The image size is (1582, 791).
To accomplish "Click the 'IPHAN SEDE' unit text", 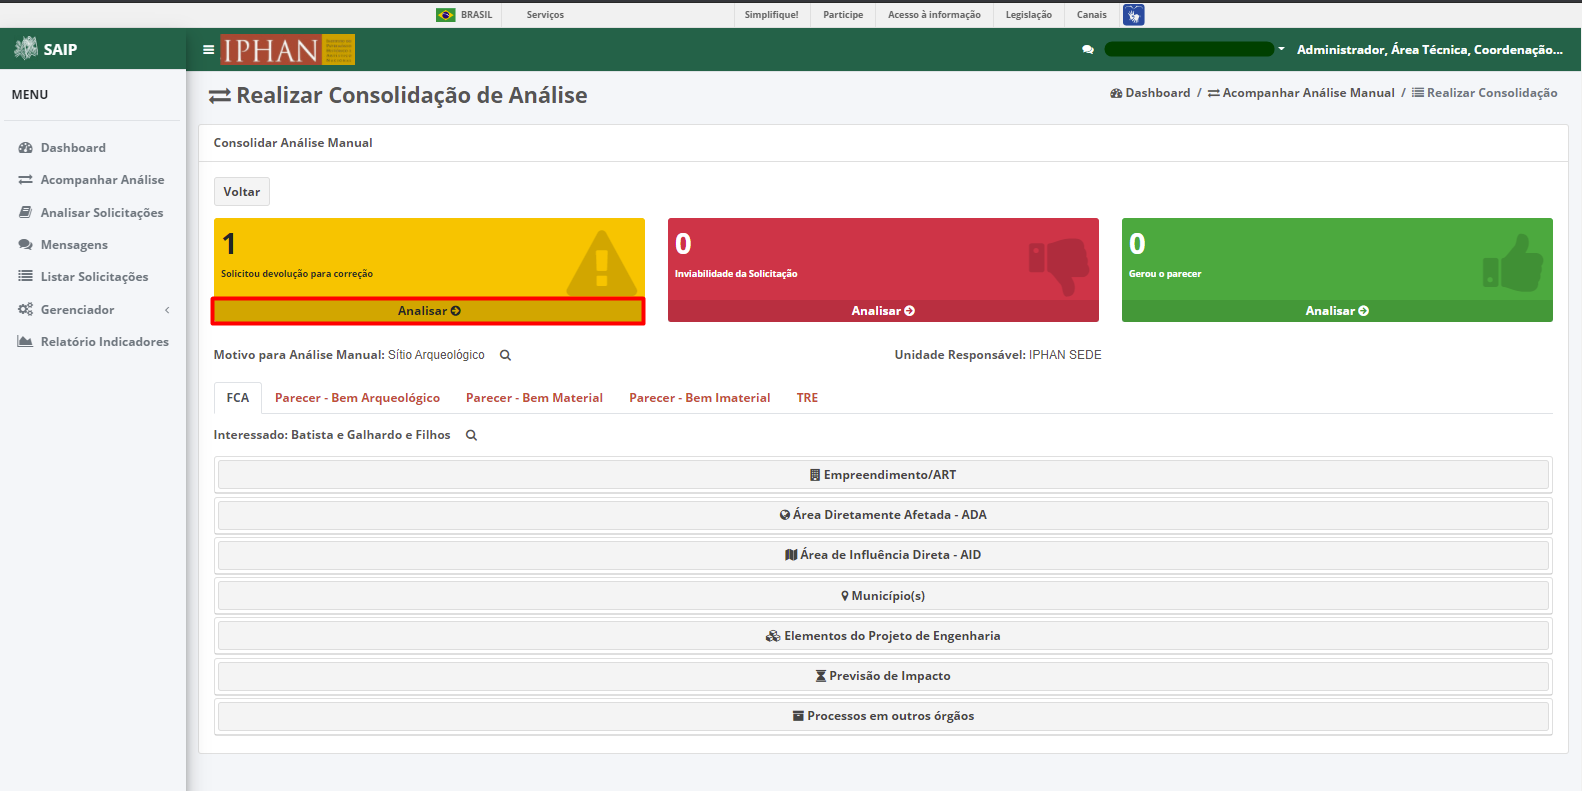I will coord(1065,355).
